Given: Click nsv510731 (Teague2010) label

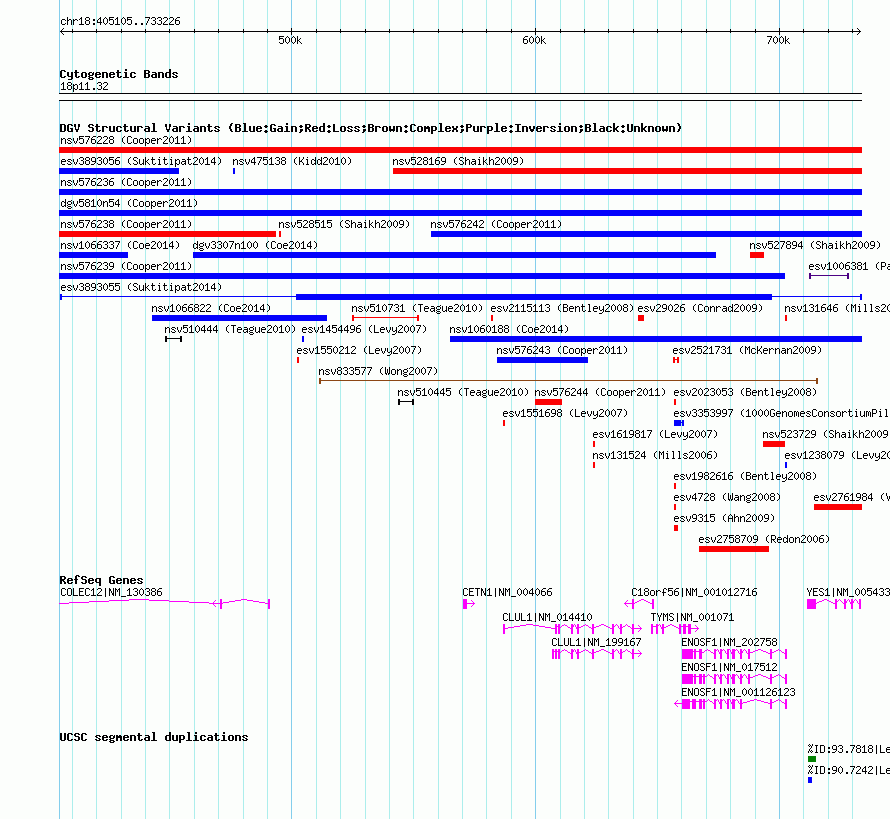Looking at the screenshot, I should point(417,308).
